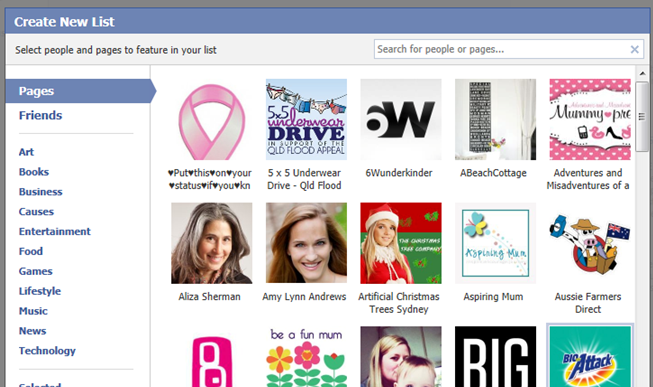
Task: Select the 5 x 5 Underwear Drive thumbnail
Action: [306, 120]
